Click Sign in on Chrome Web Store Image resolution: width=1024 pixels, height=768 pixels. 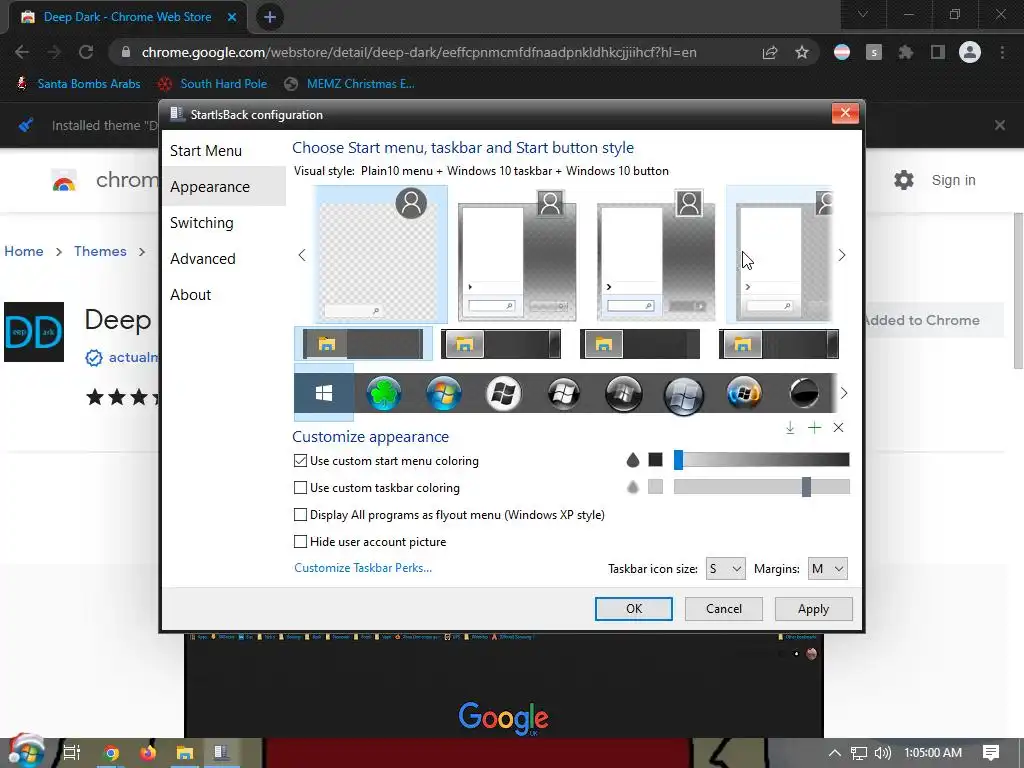pos(953,180)
